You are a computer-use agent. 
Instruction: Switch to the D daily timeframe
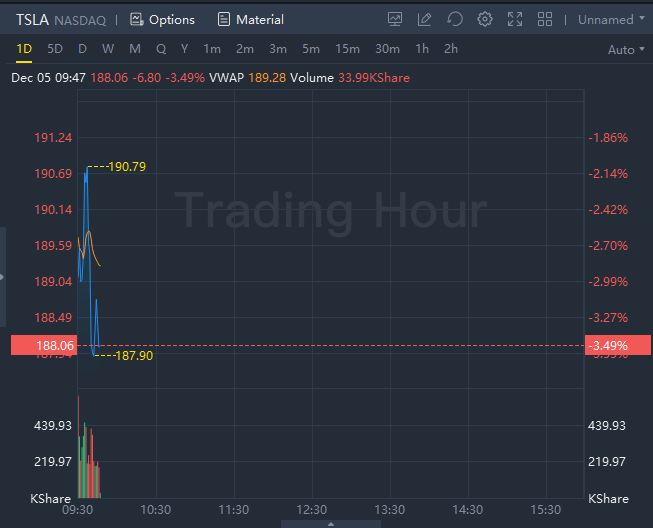tap(82, 49)
